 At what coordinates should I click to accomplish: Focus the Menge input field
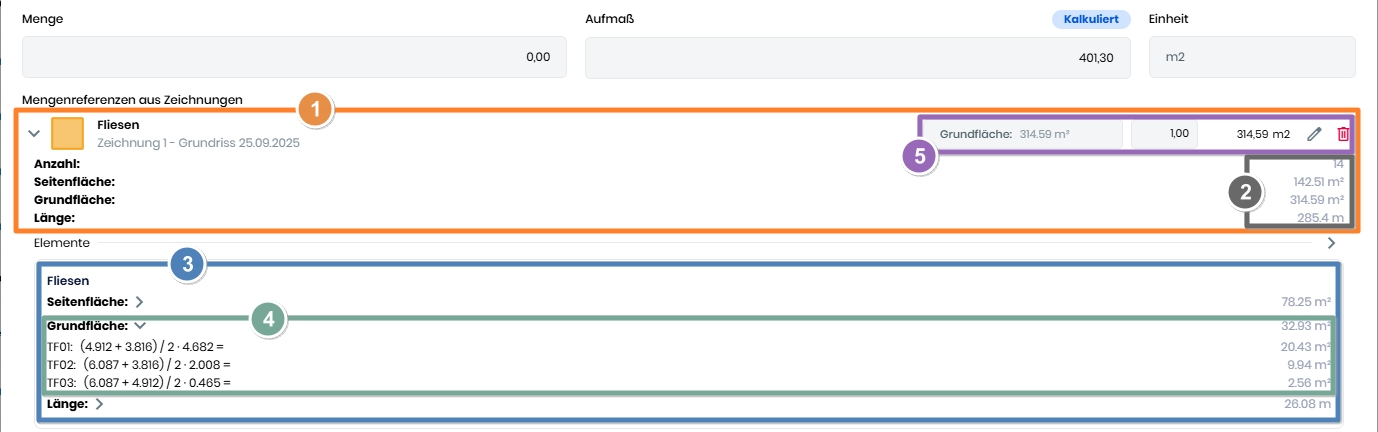tap(294, 57)
